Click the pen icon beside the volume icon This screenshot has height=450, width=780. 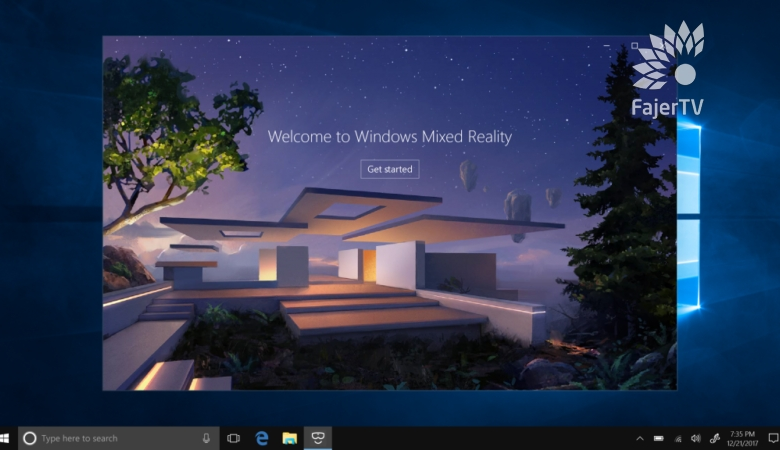(x=714, y=438)
